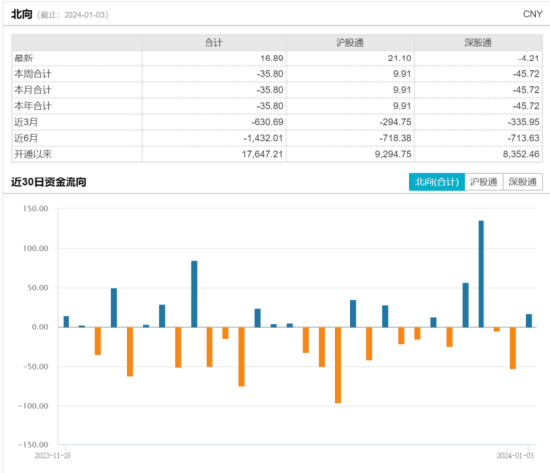
Task: Select the 近6月 row label
Action: [26, 138]
